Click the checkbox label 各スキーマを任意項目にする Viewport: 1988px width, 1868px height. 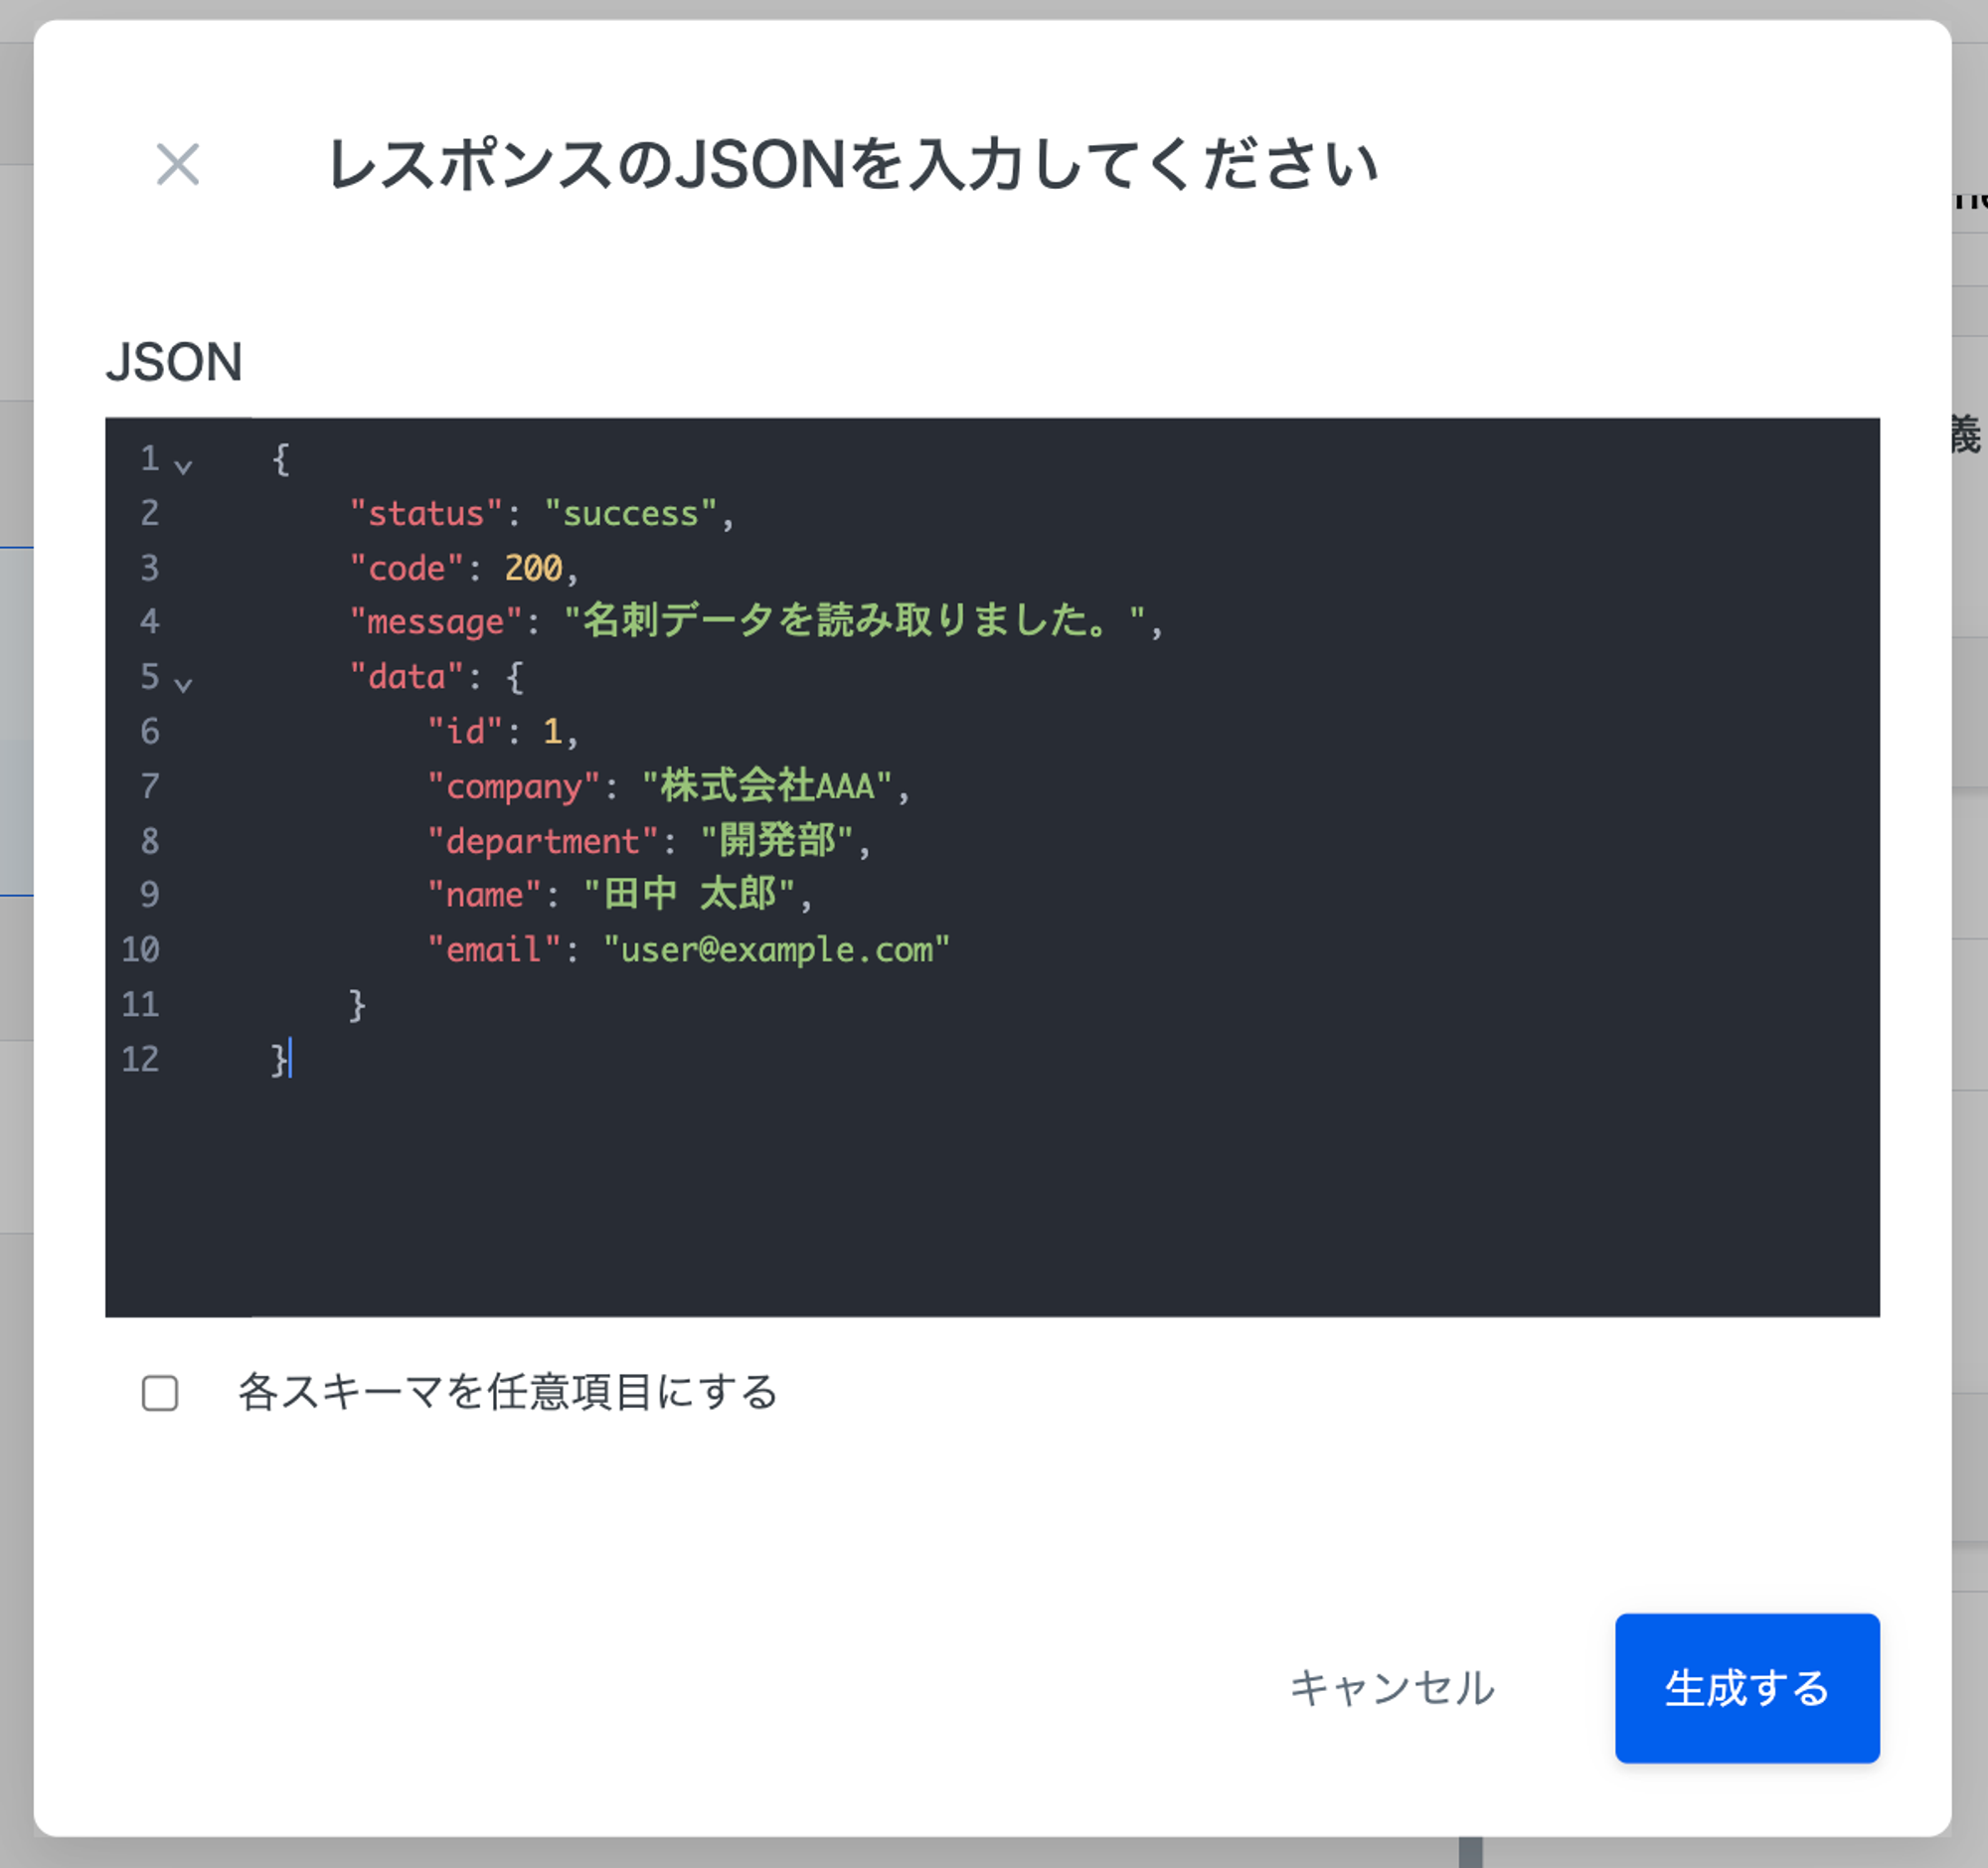pyautogui.click(x=507, y=1392)
